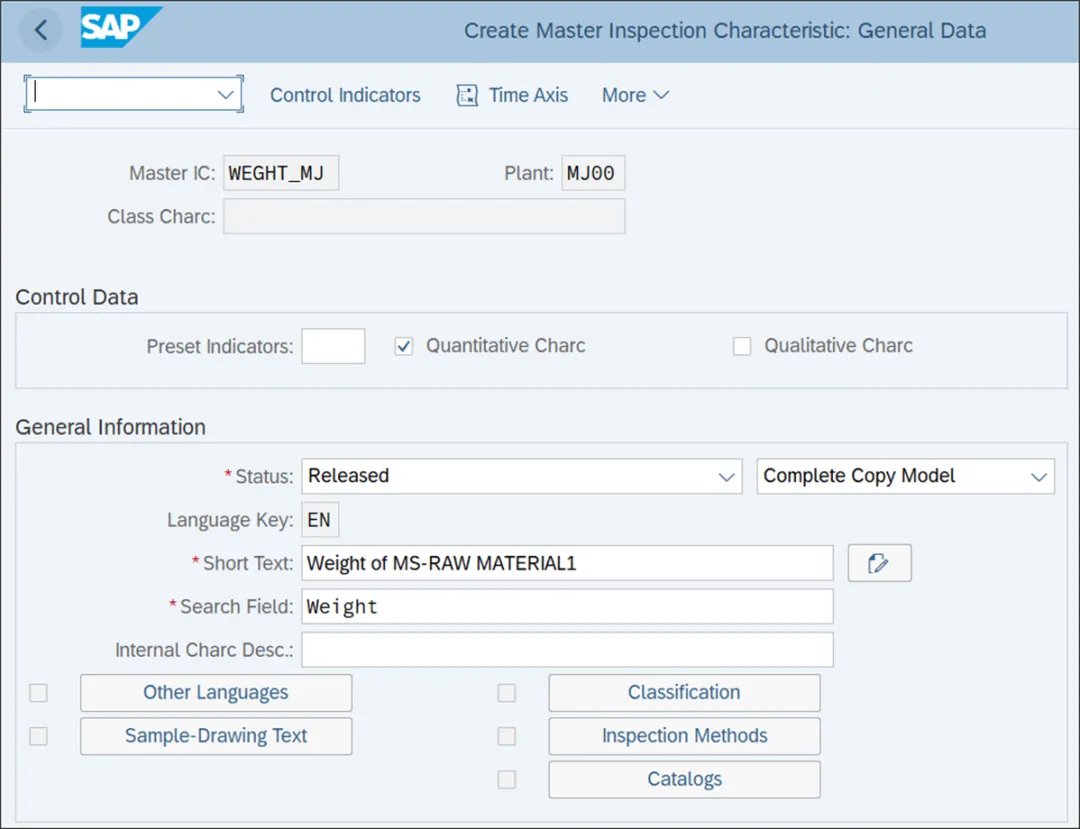The height and width of the screenshot is (829, 1080).
Task: Click the Other Languages button
Action: [216, 693]
